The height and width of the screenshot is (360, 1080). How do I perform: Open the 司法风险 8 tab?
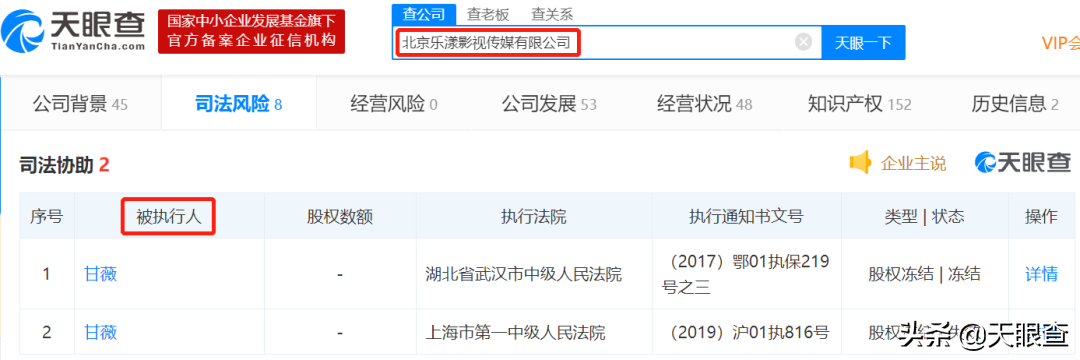(x=238, y=105)
